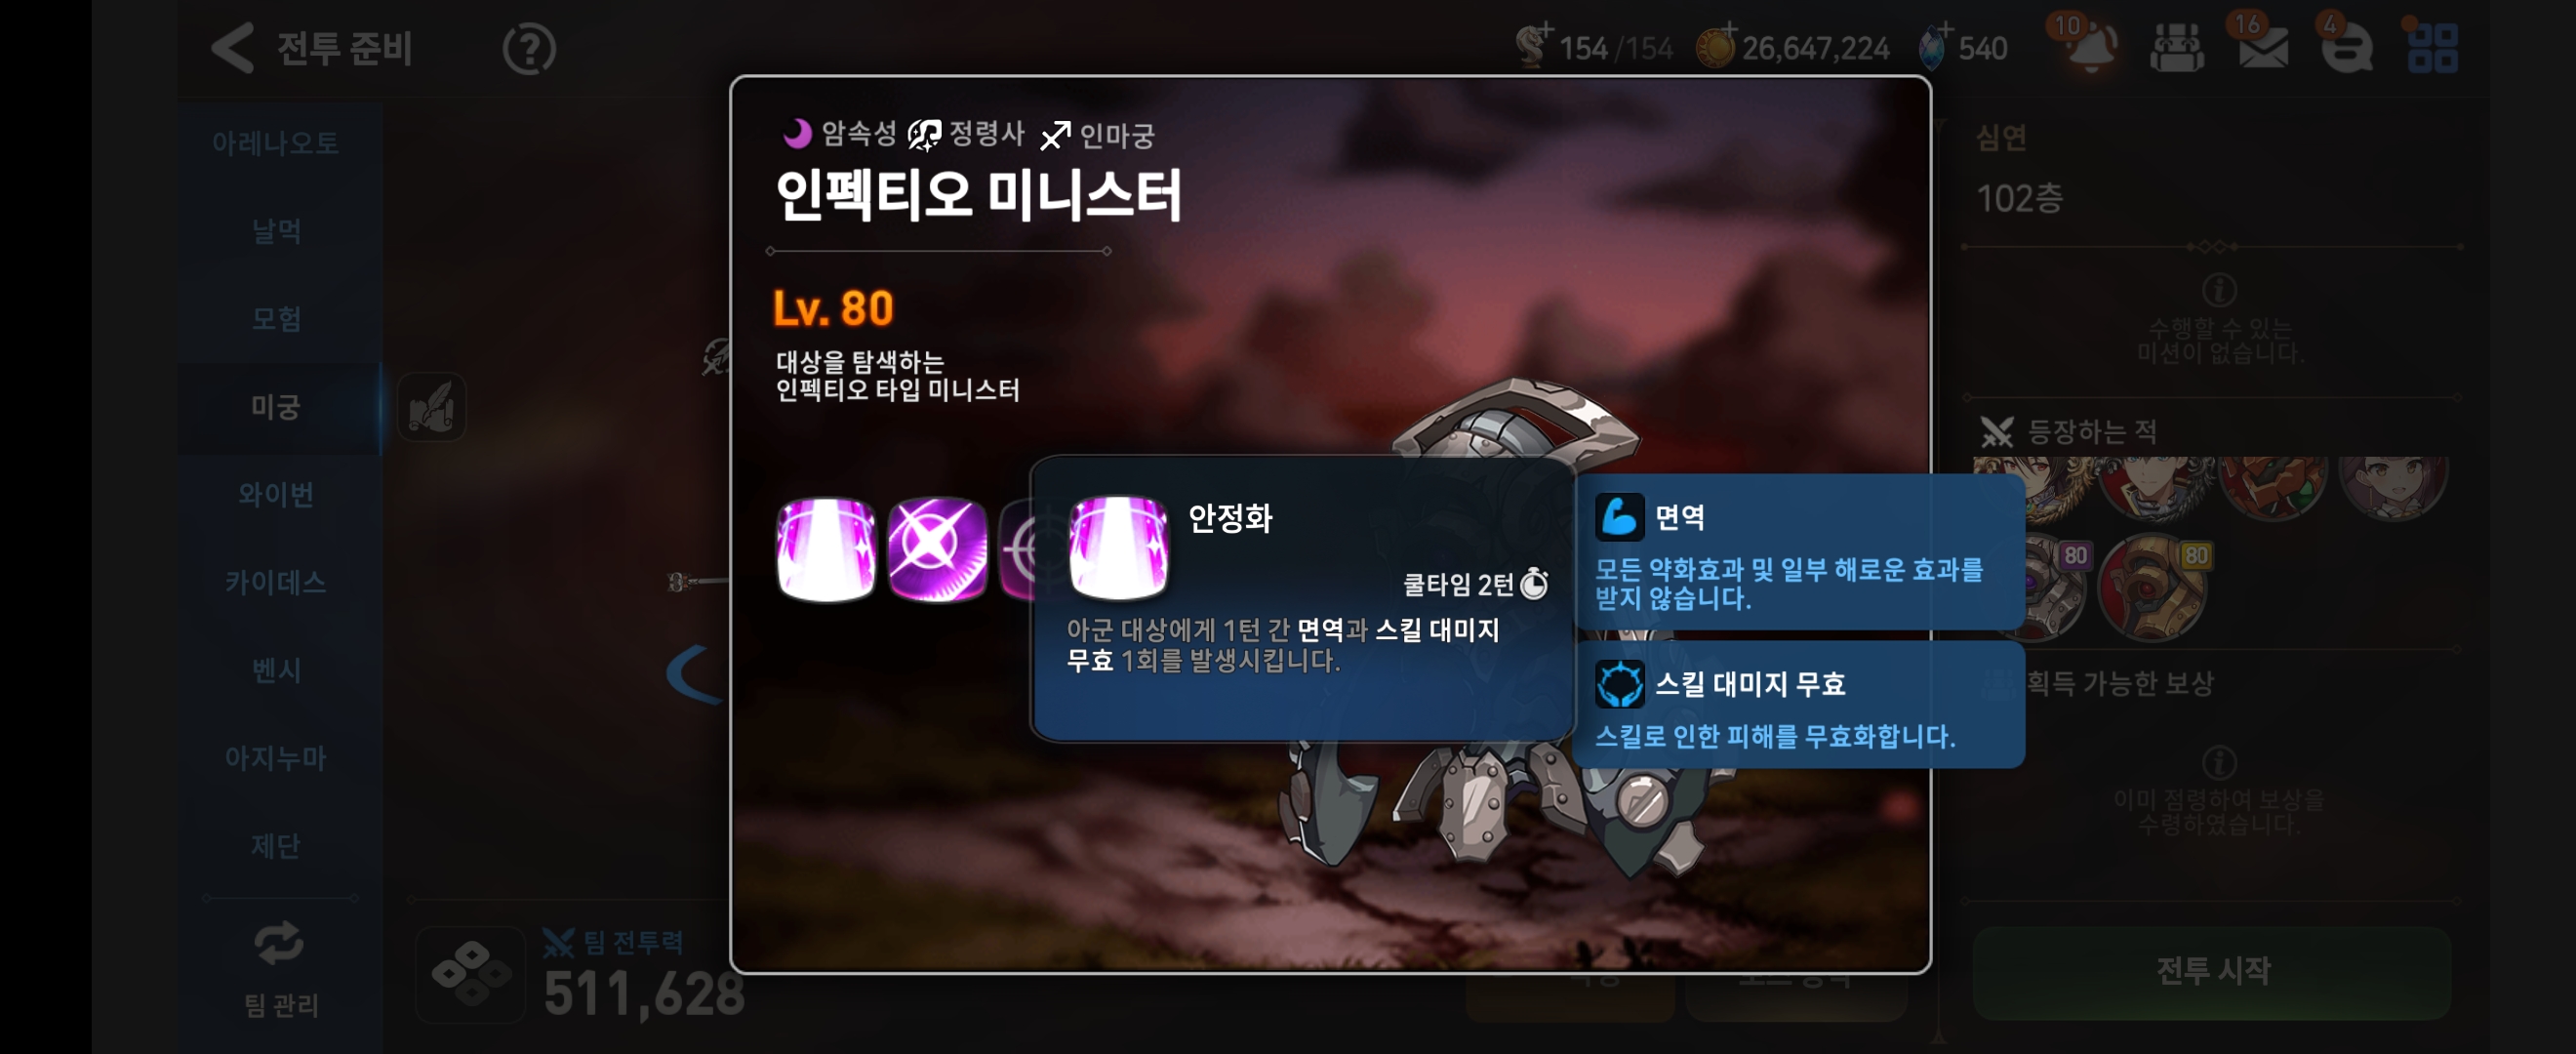Open the 카이데스 sidebar tab
The image size is (2576, 1054).
click(x=277, y=582)
